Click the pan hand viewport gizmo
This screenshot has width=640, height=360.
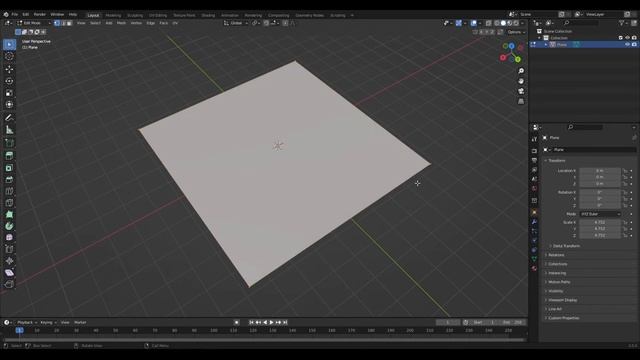pyautogui.click(x=521, y=81)
